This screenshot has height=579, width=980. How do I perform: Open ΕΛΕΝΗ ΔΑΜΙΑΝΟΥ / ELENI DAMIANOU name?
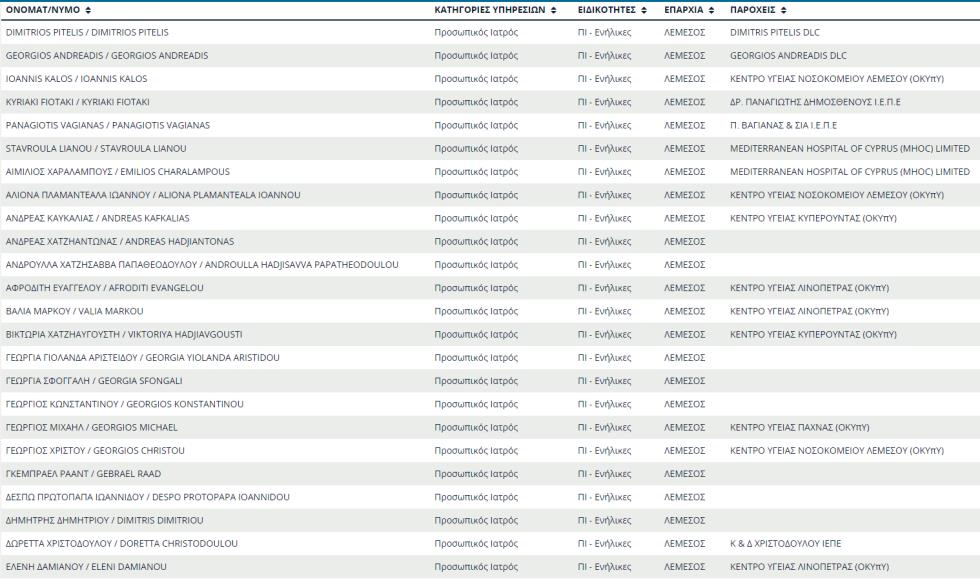click(x=86, y=566)
